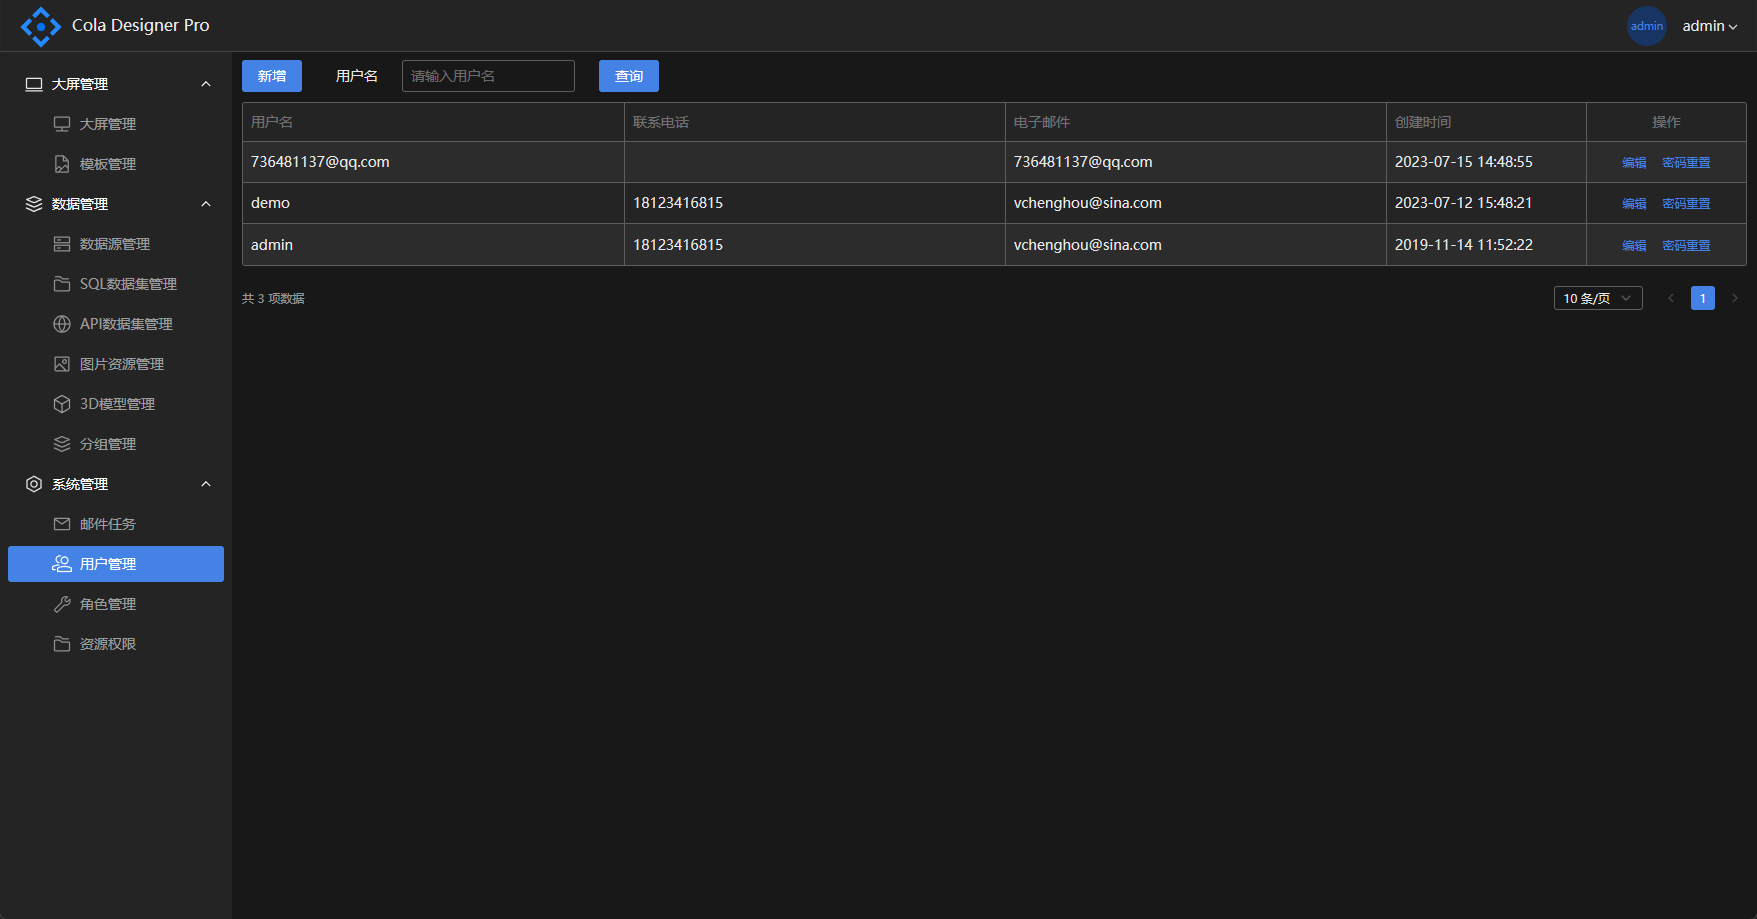The height and width of the screenshot is (919, 1757).
Task: Collapse the 大屏管理 menu group
Action: pos(206,84)
